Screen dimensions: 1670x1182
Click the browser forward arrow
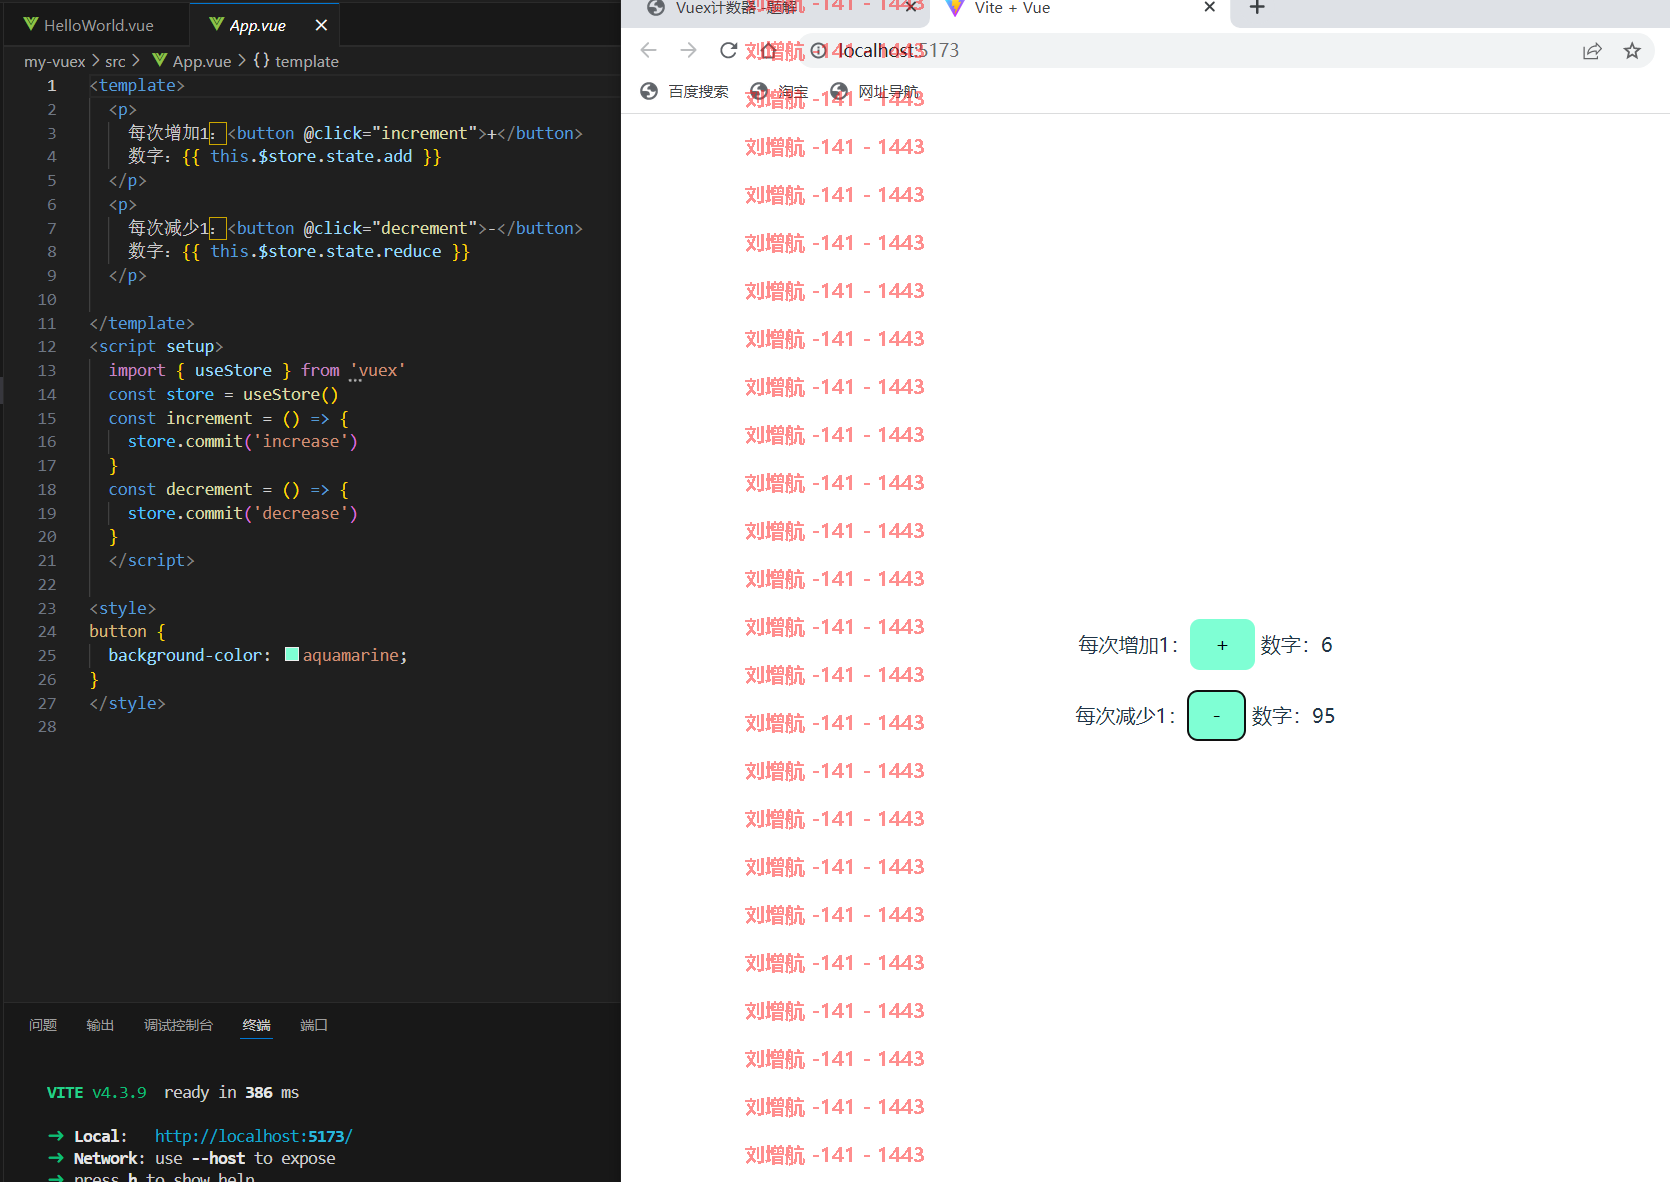pos(688,50)
